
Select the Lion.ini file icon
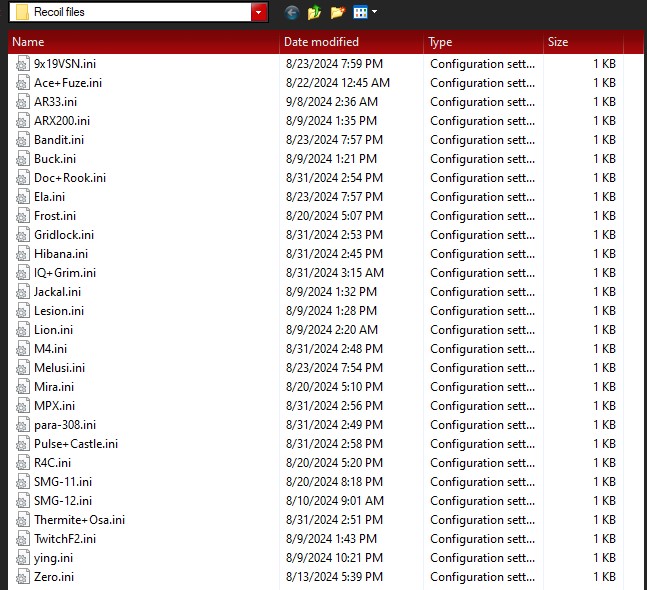23,329
